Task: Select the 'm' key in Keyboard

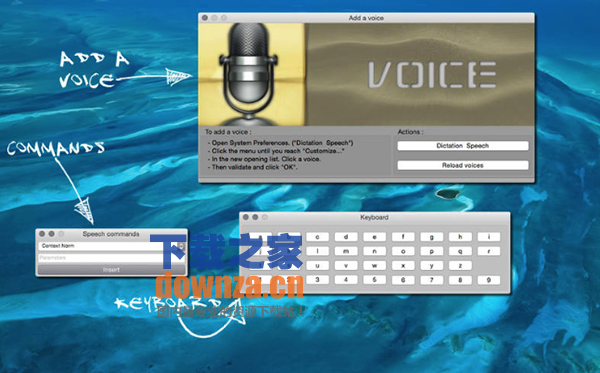Action: [x=346, y=251]
